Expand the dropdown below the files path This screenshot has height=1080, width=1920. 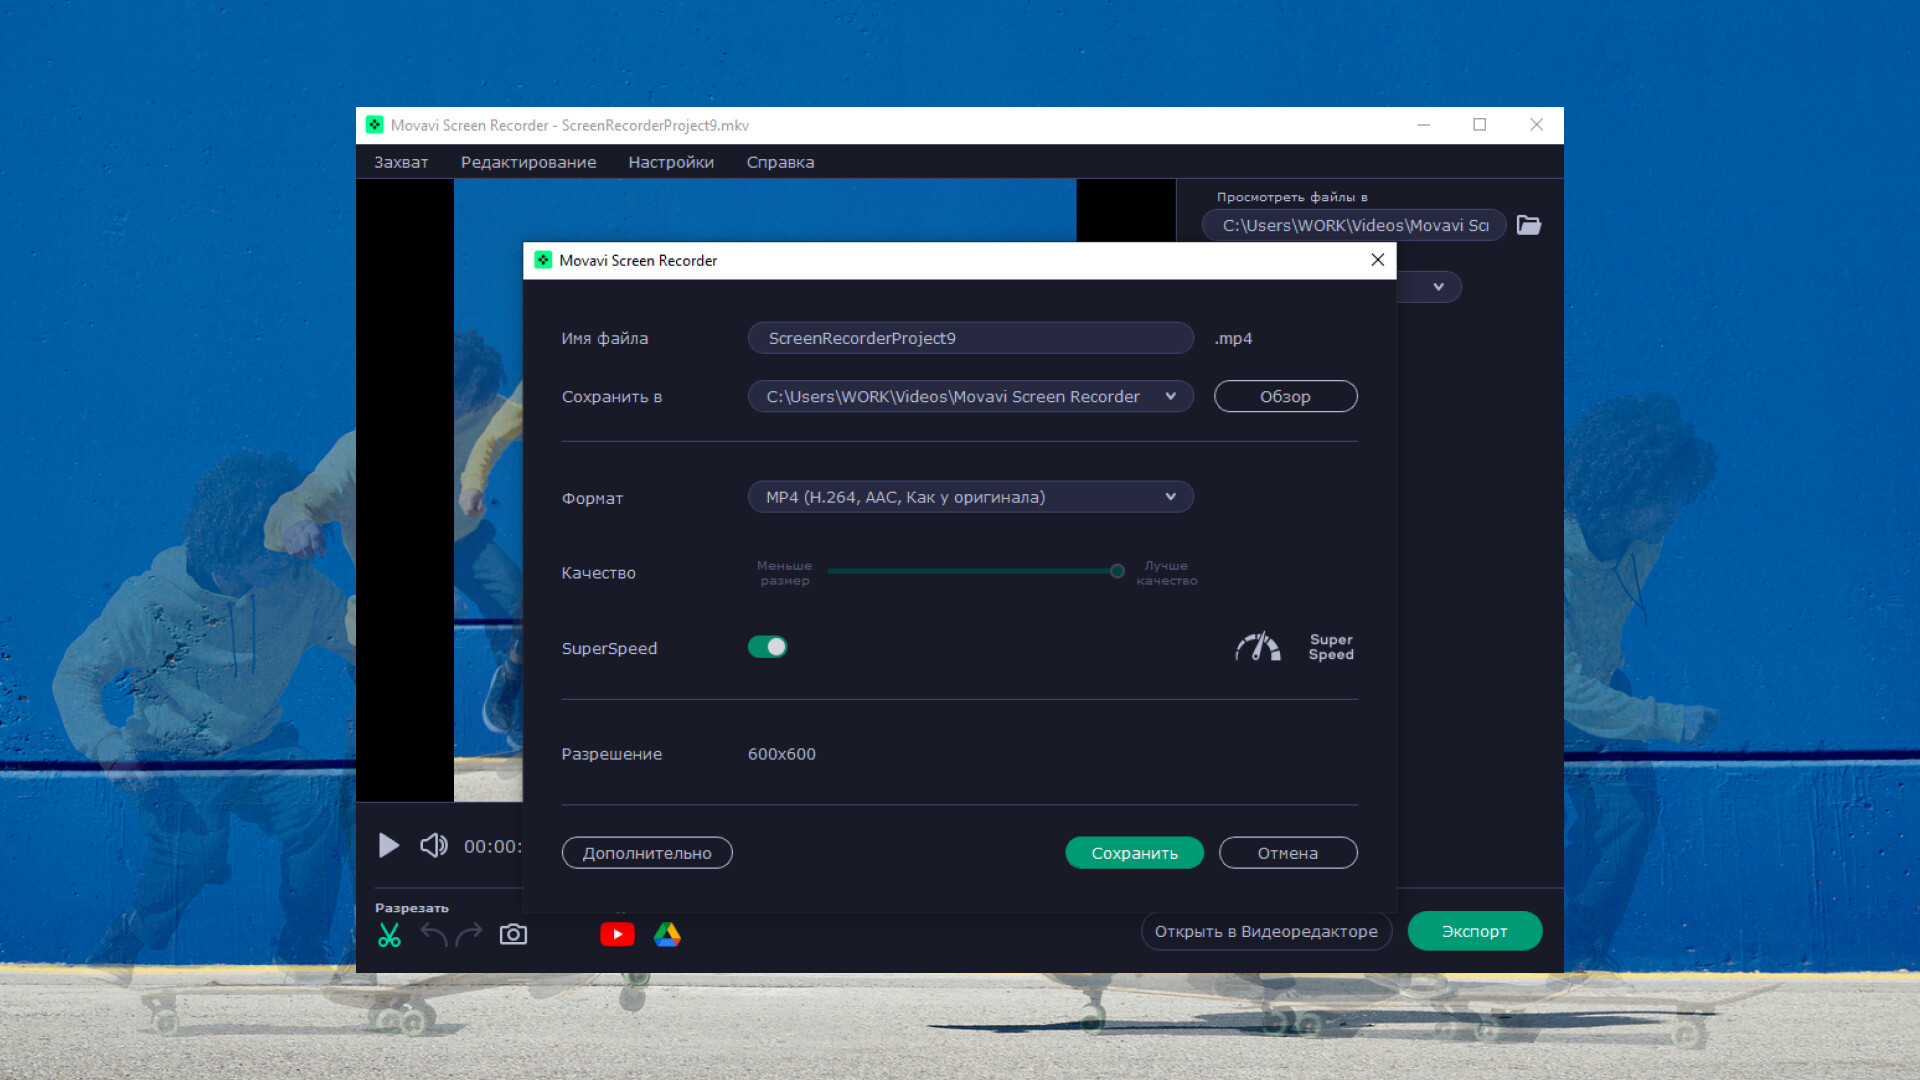coord(1437,287)
